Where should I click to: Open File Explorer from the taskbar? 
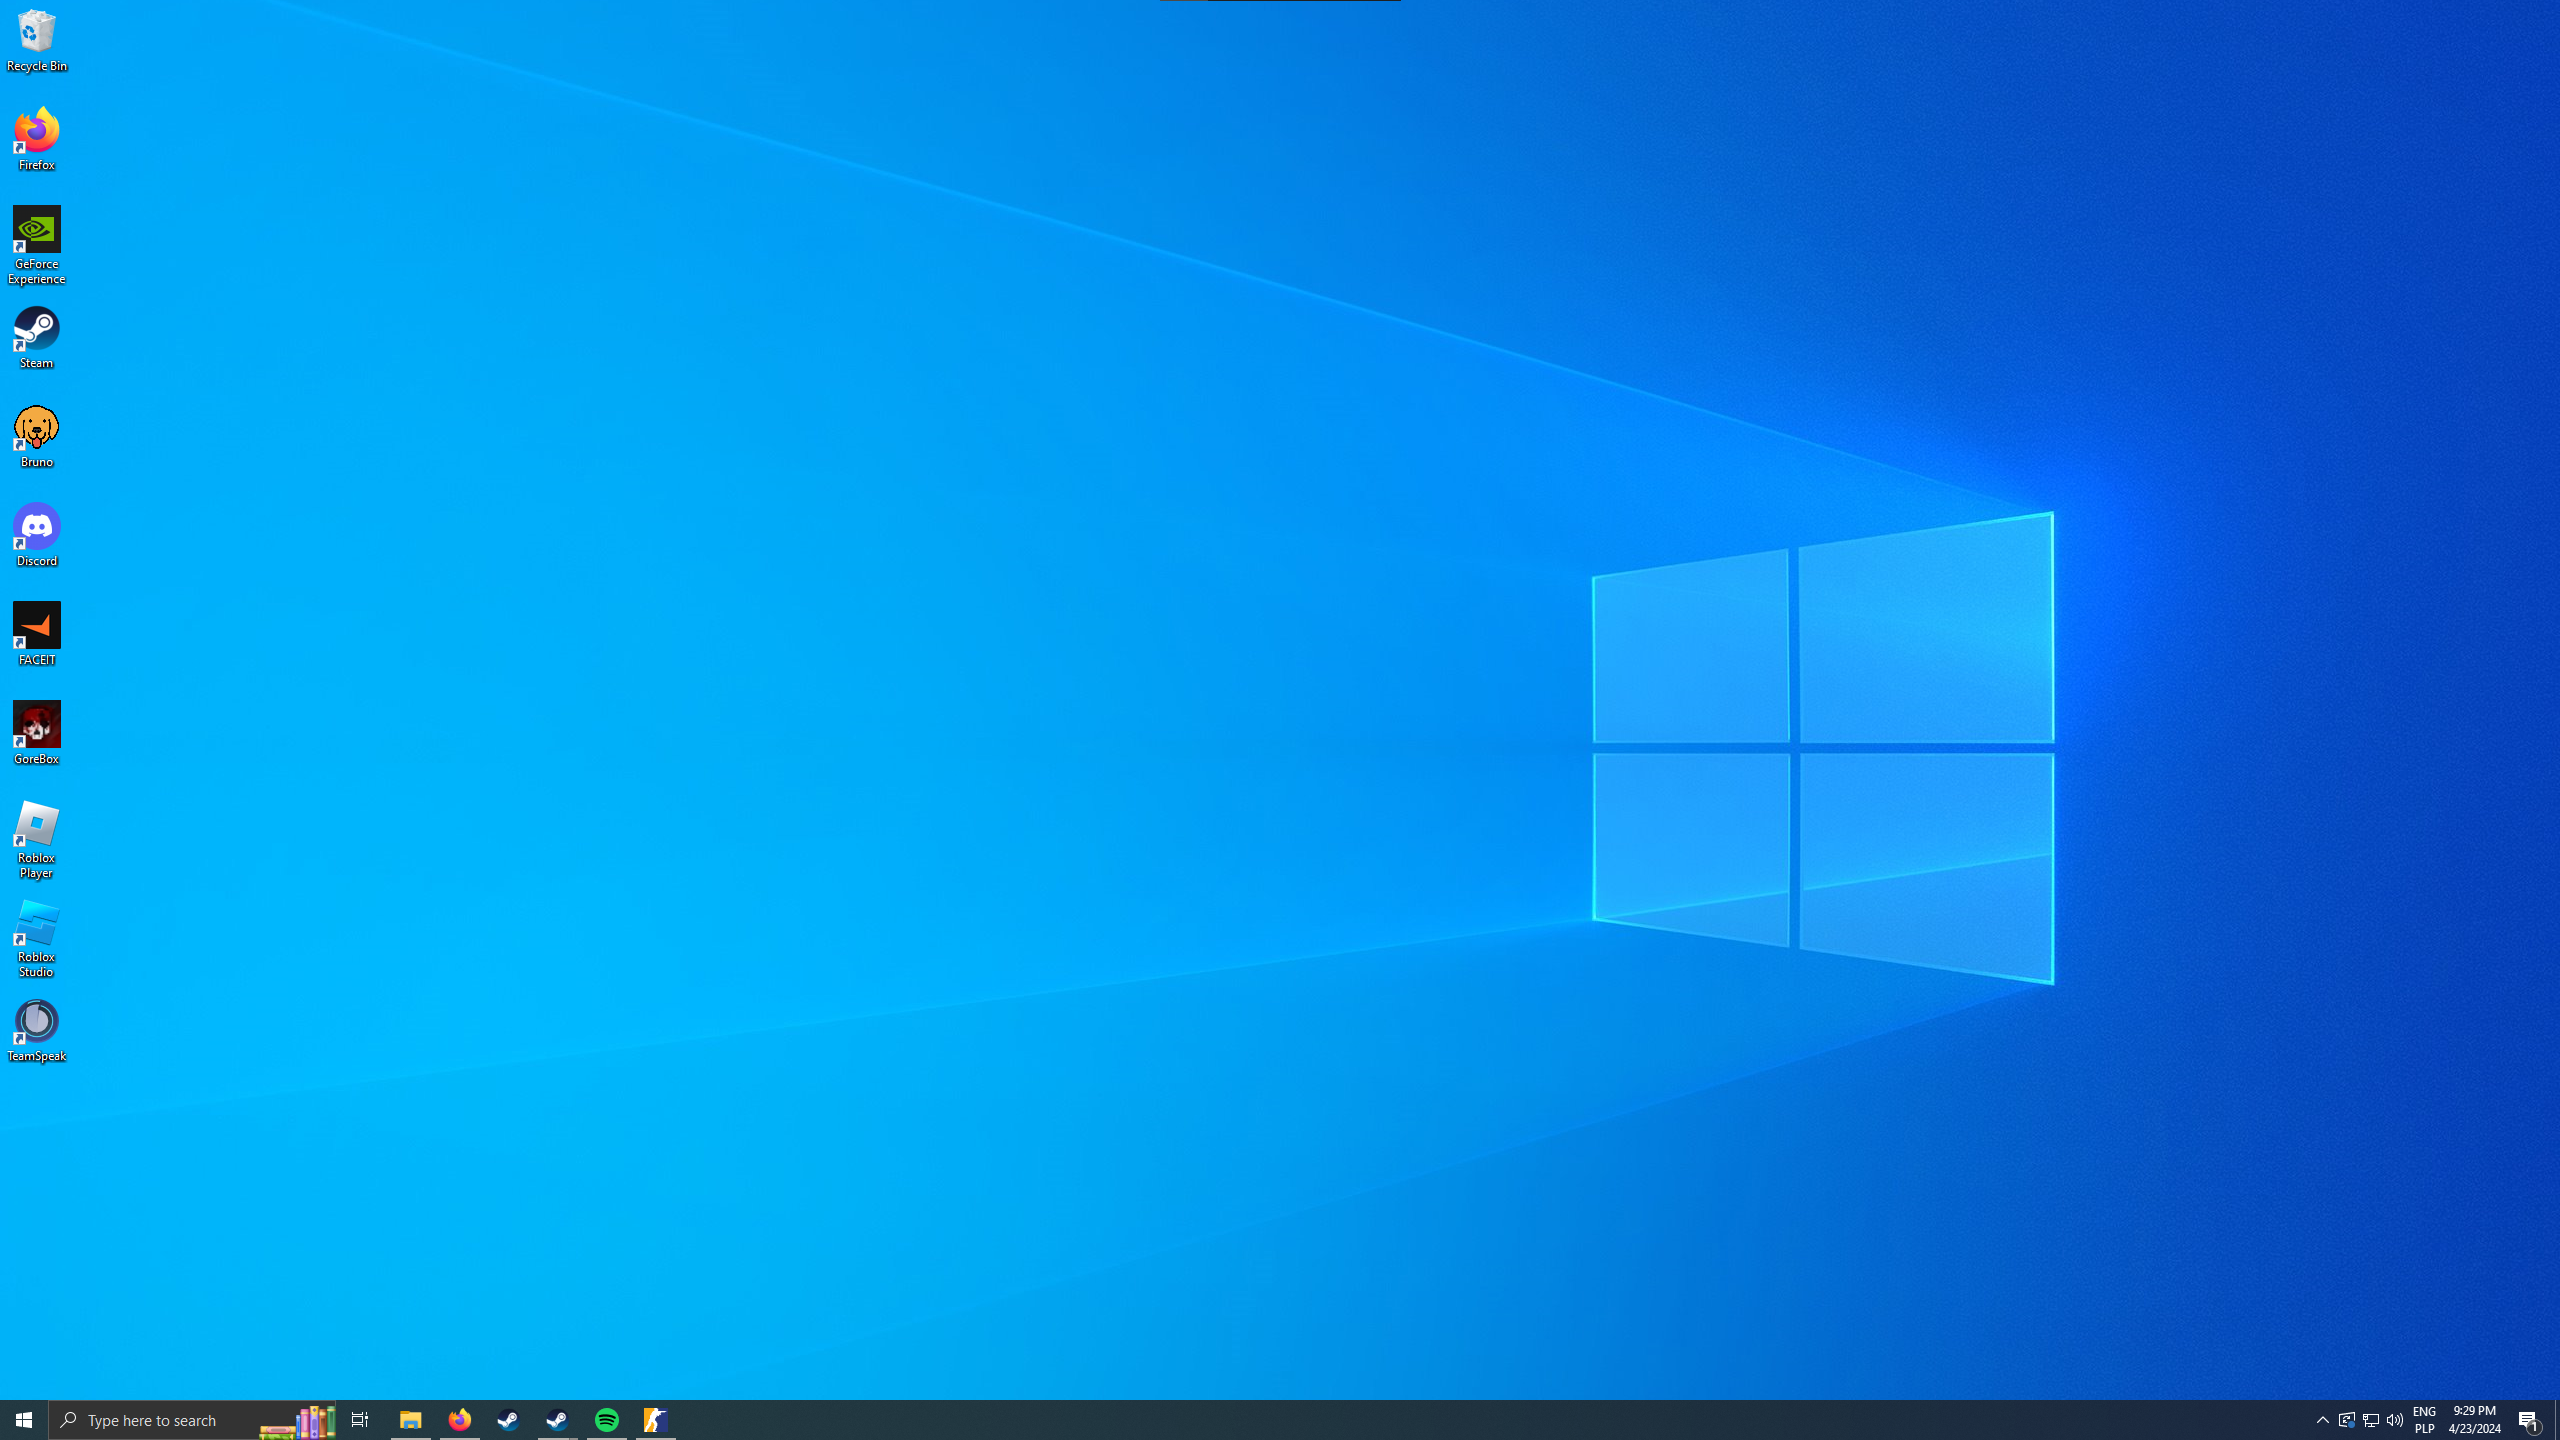(x=410, y=1420)
